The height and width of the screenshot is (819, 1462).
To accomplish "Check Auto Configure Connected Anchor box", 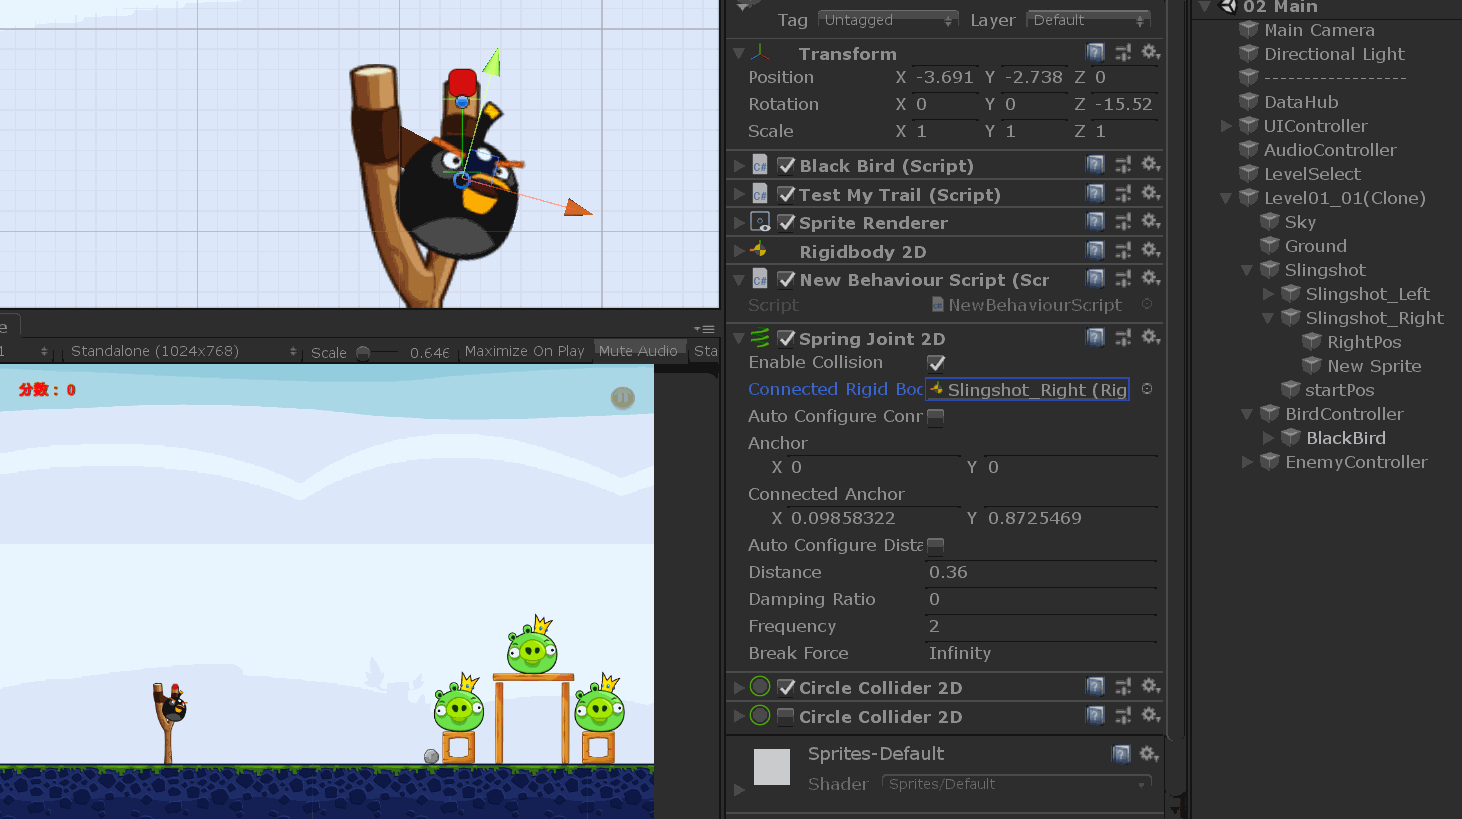I will click(936, 417).
